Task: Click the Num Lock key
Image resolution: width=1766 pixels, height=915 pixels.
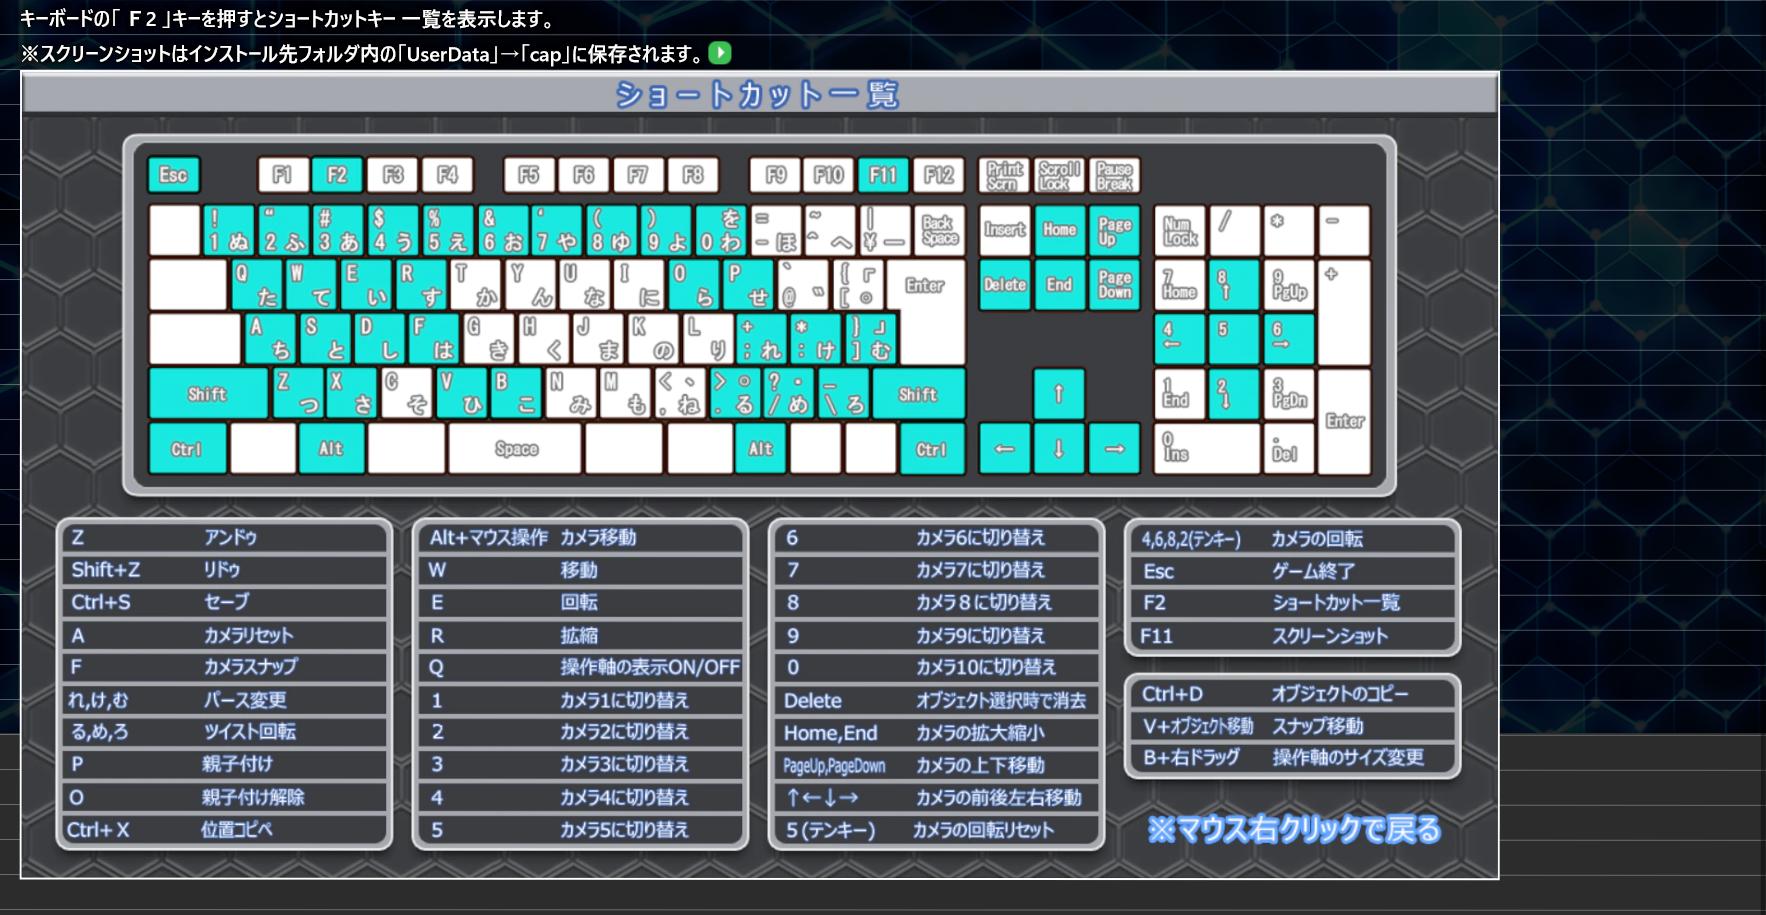Action: (x=1180, y=231)
